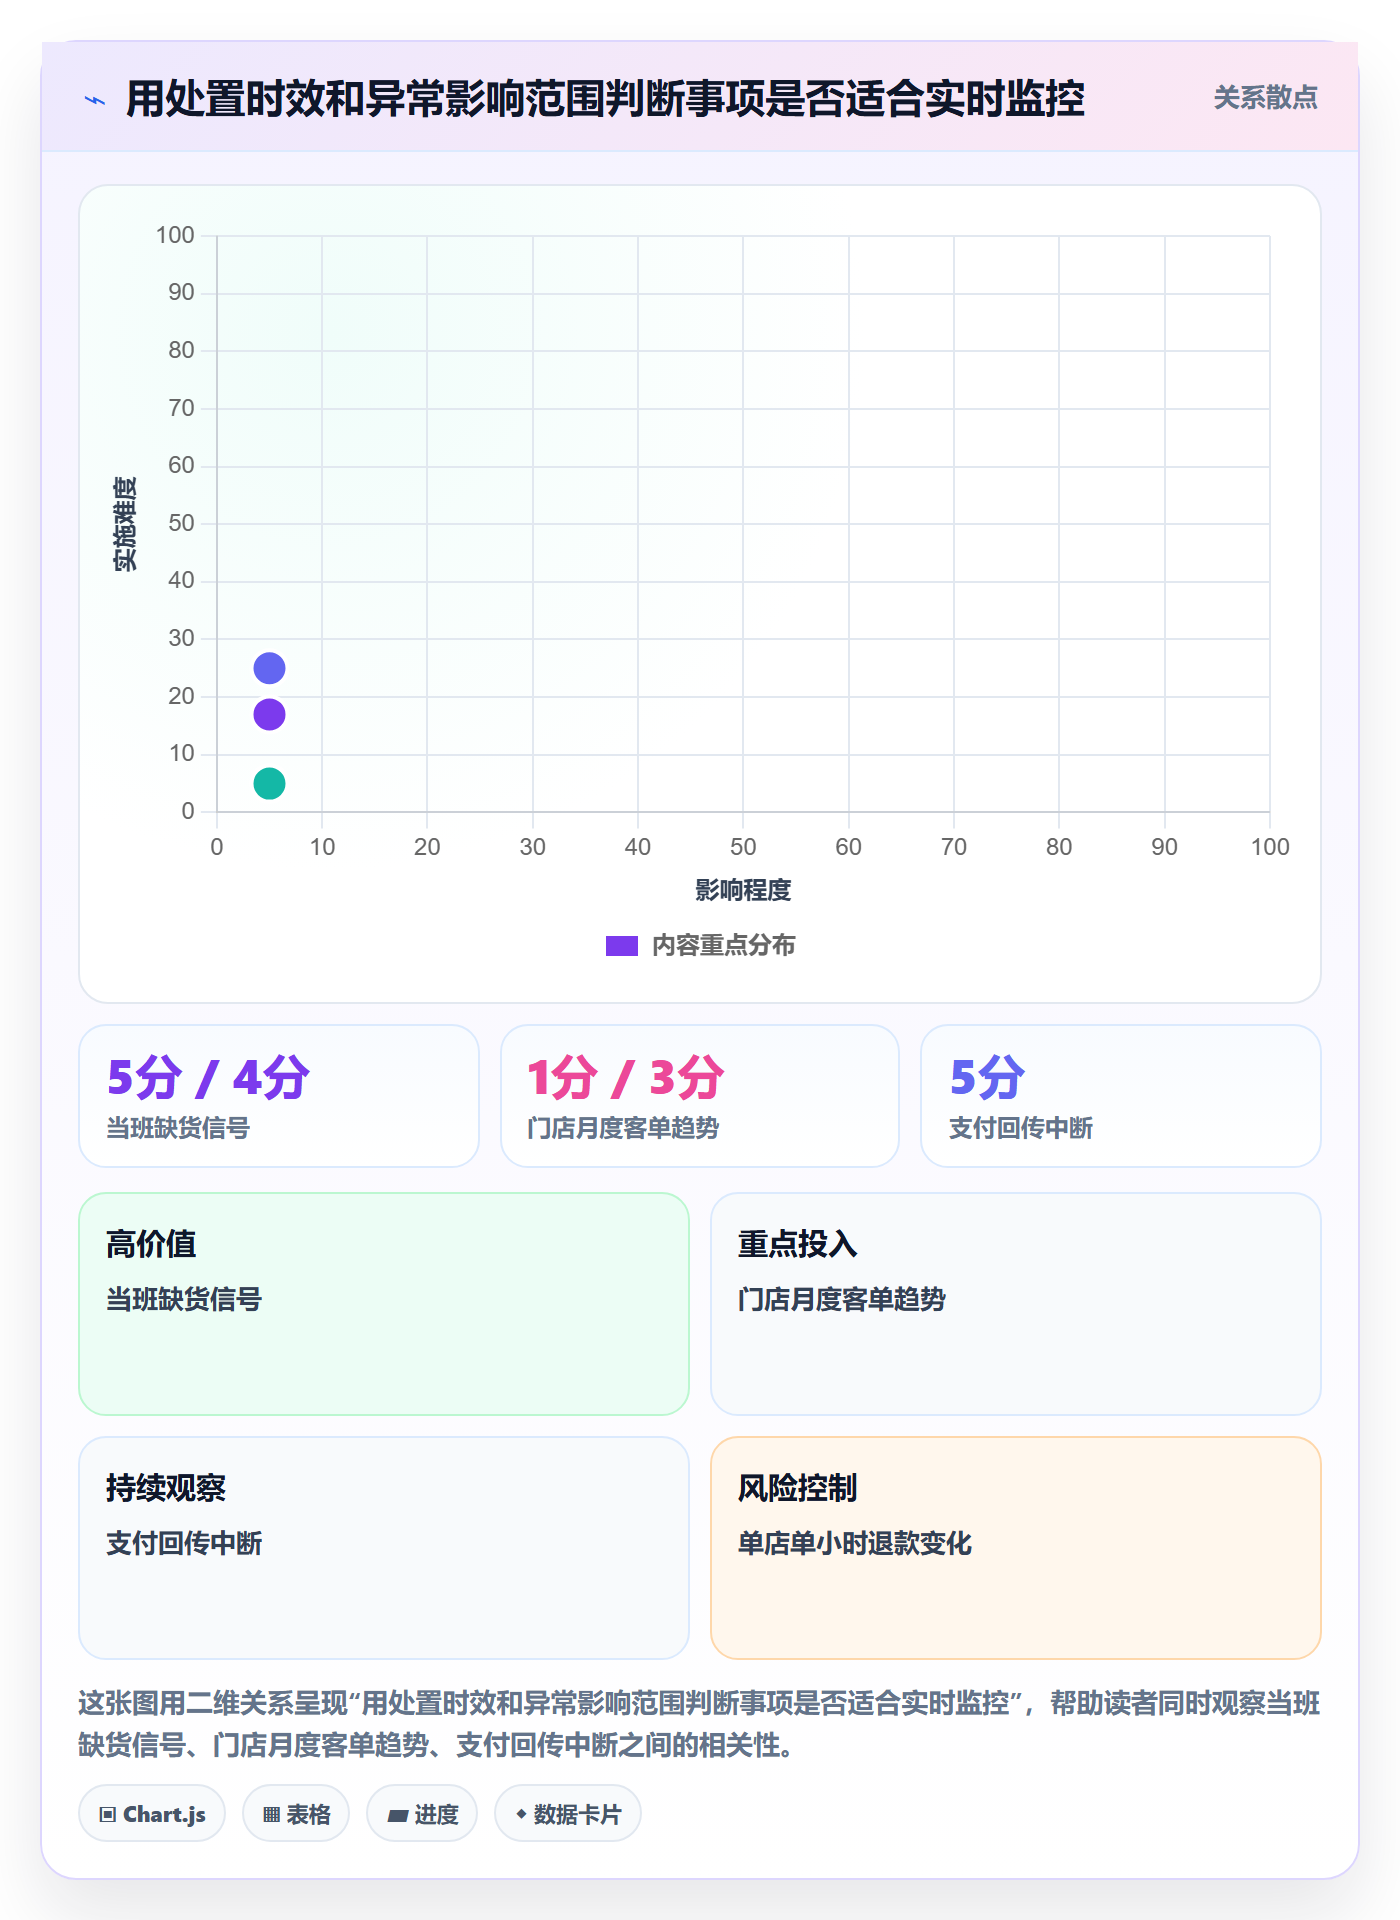Click the 表格 tag chip
This screenshot has height=1920, width=1400.
pyautogui.click(x=296, y=1814)
